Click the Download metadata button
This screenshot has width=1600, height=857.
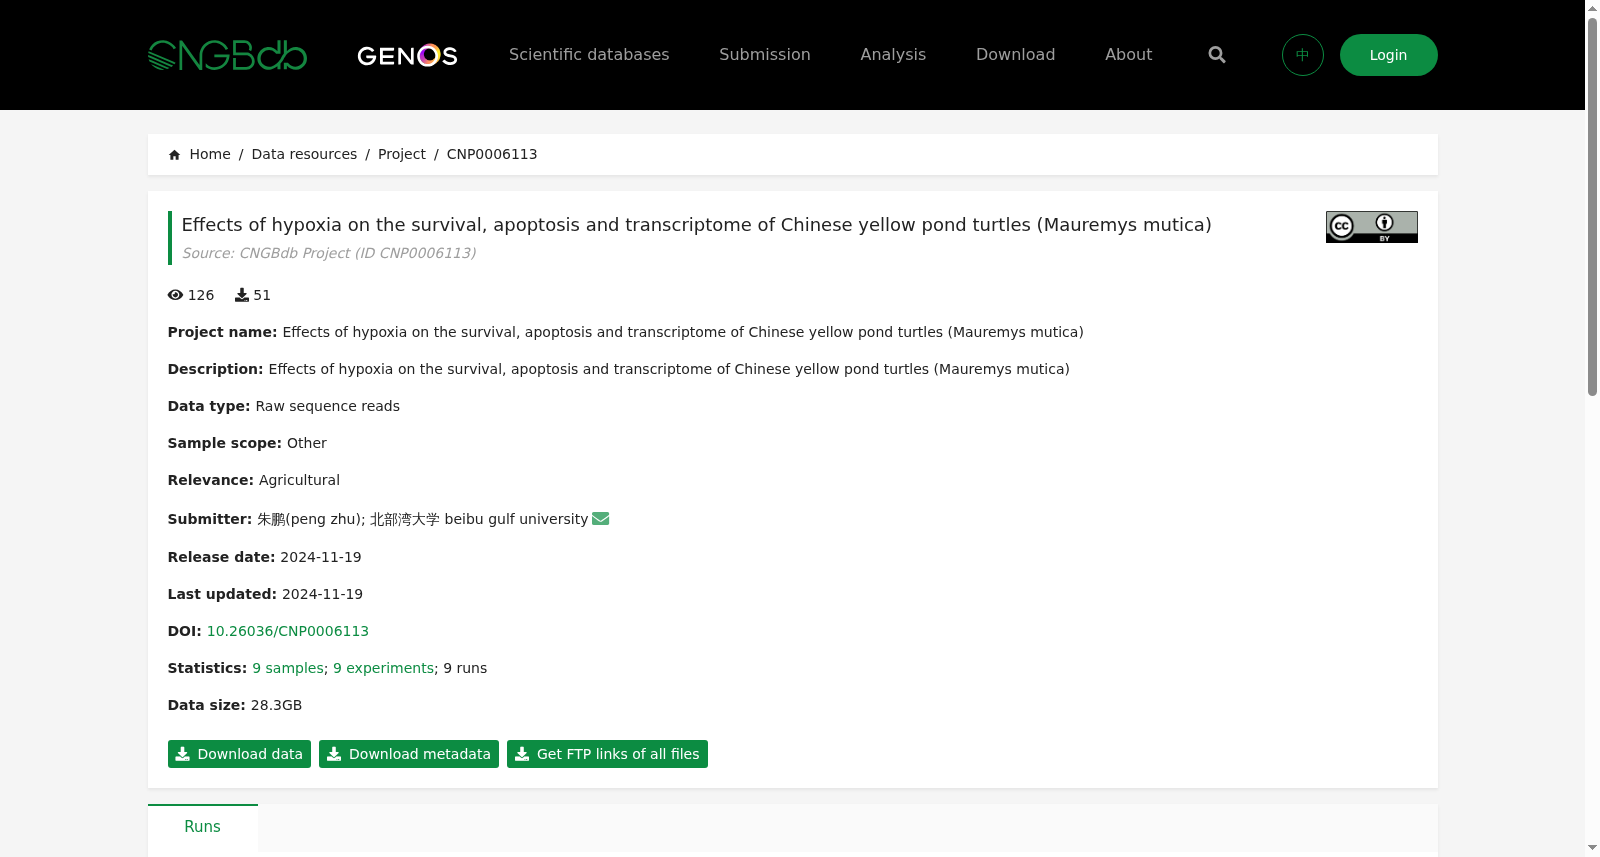(x=409, y=754)
